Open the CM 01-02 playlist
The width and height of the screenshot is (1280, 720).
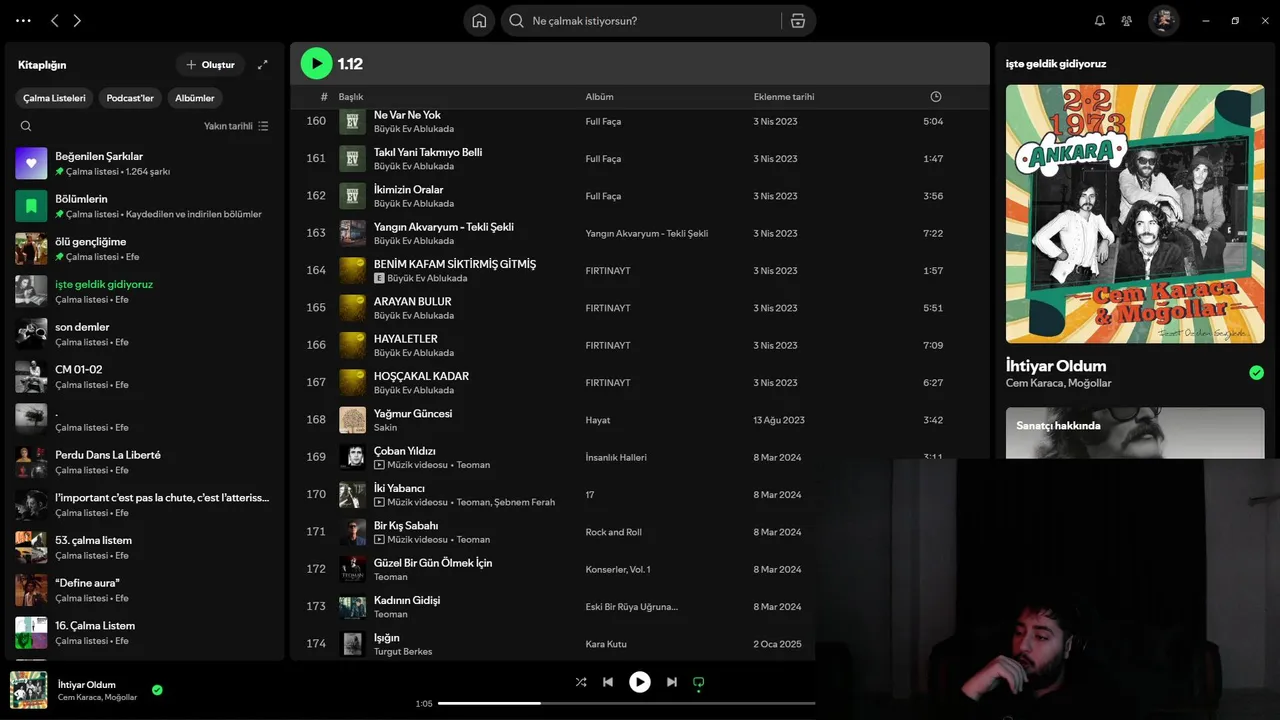click(145, 376)
